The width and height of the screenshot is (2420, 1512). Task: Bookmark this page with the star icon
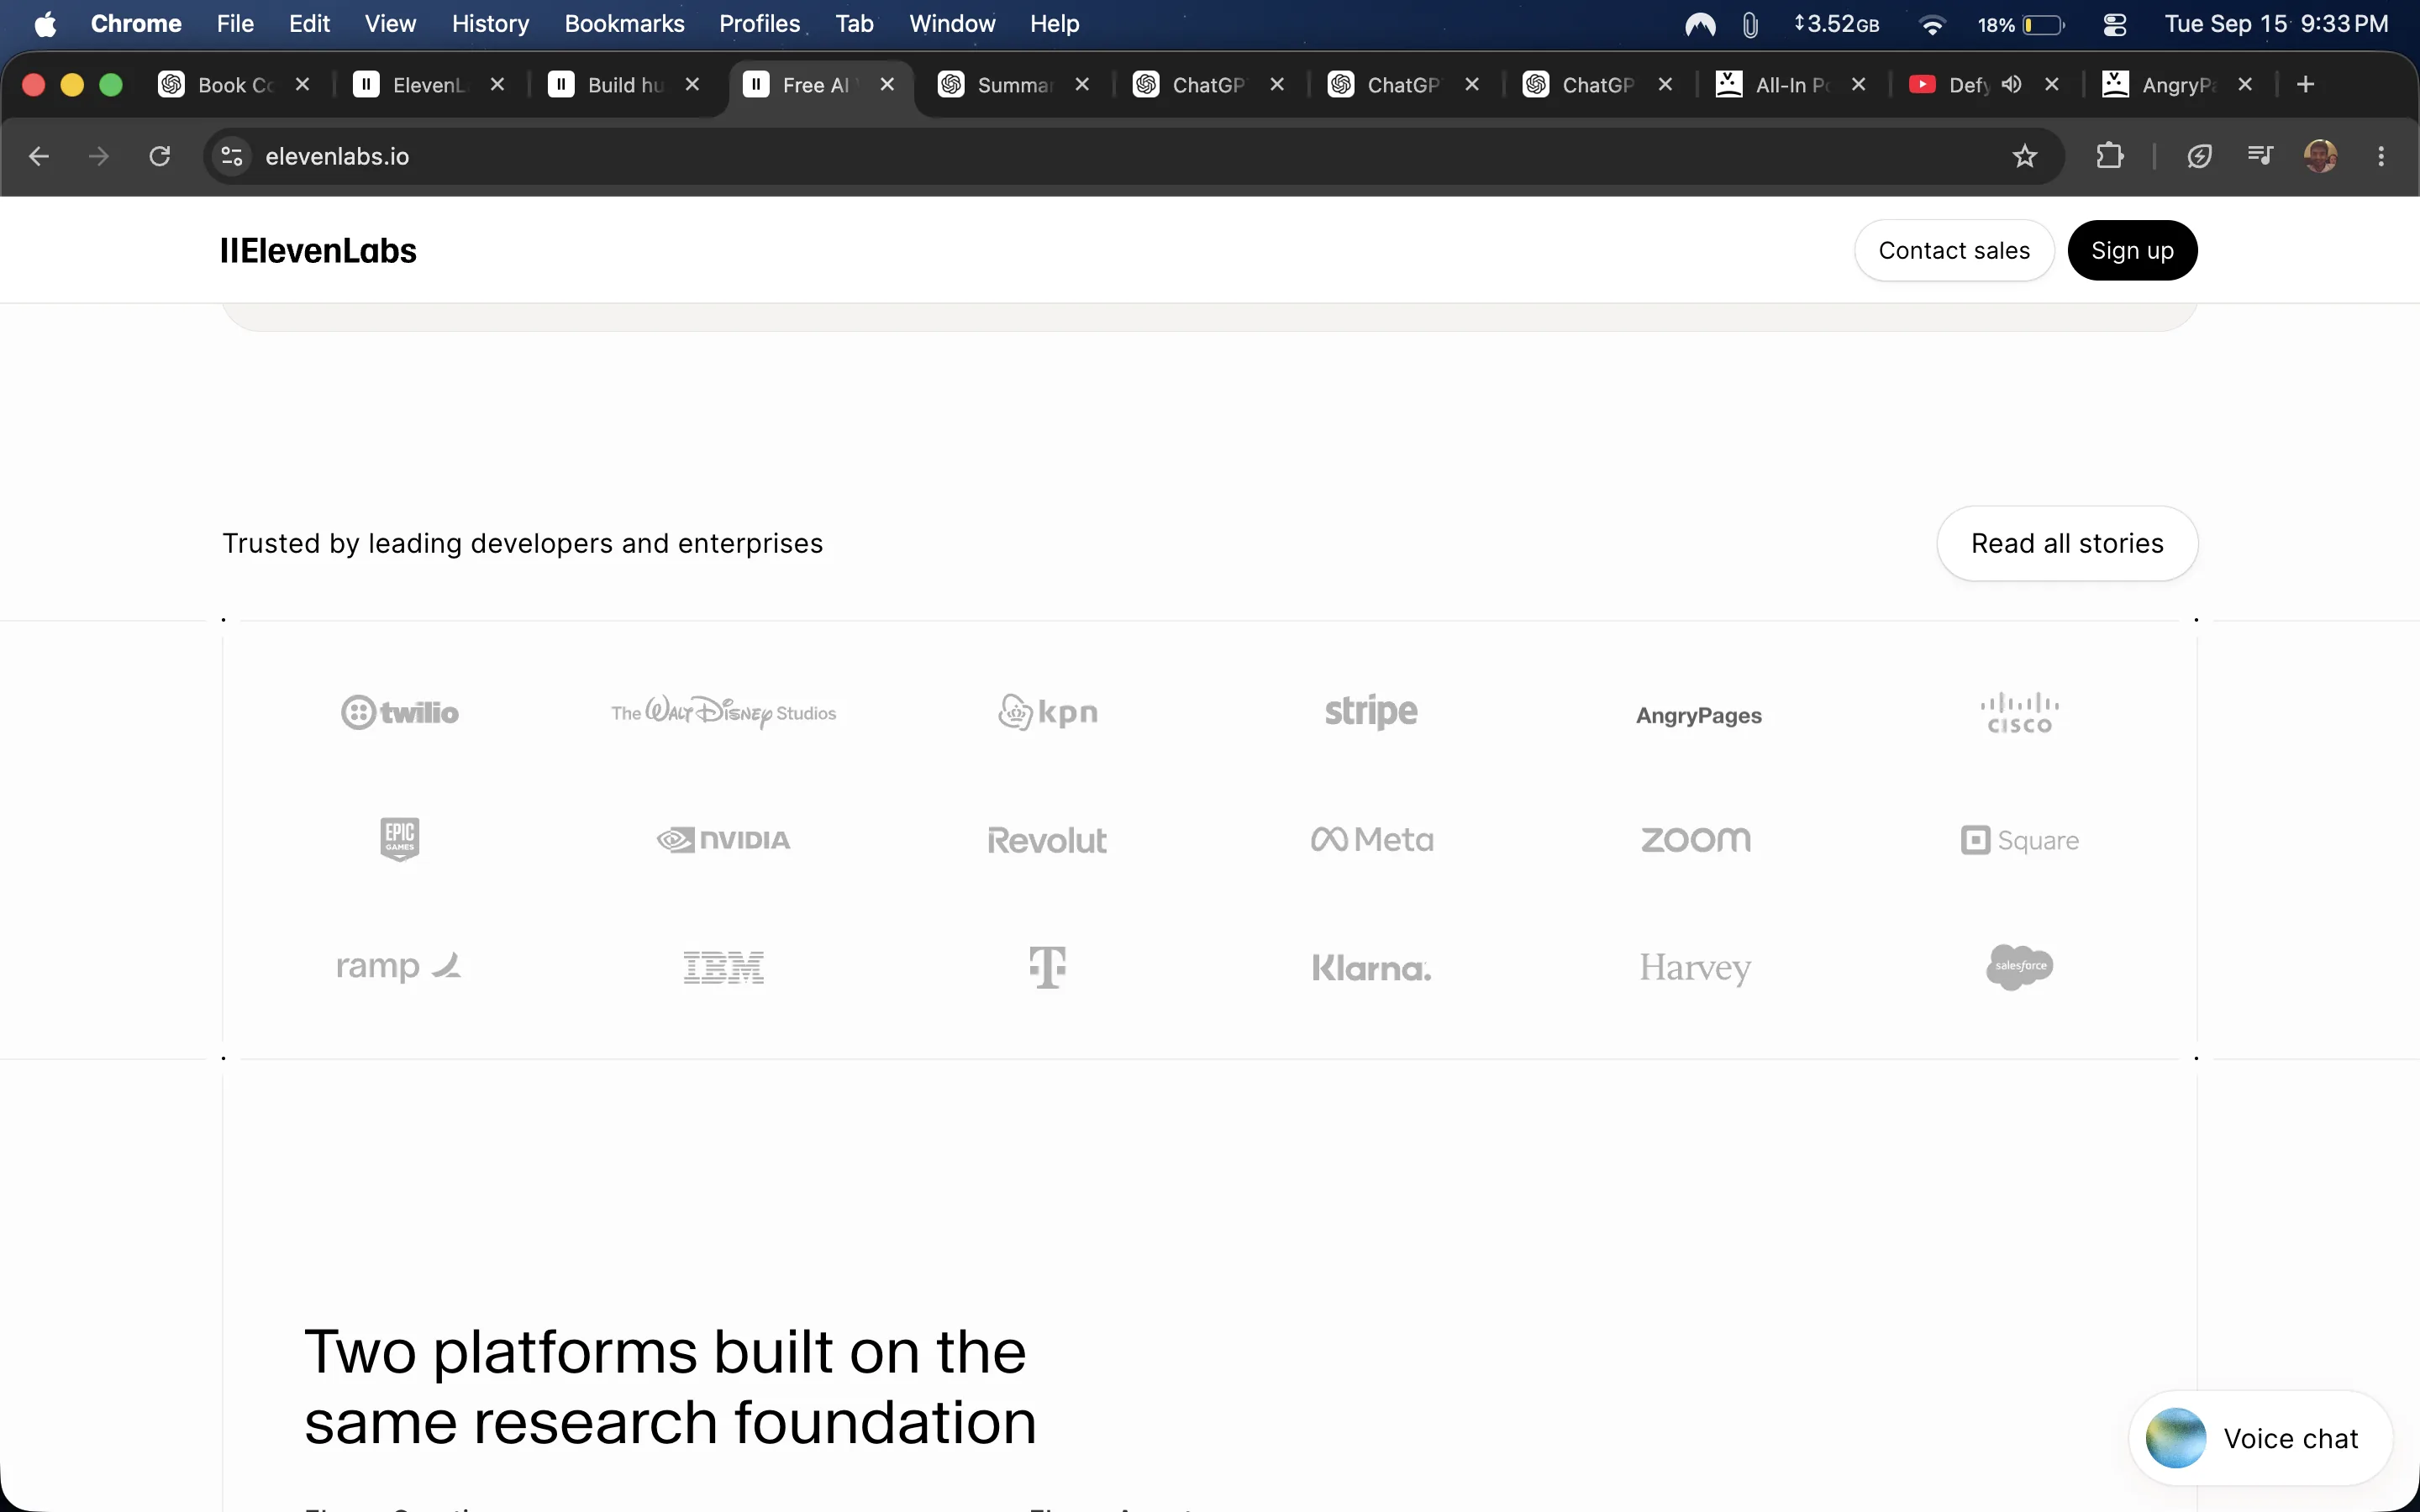pyautogui.click(x=2024, y=156)
